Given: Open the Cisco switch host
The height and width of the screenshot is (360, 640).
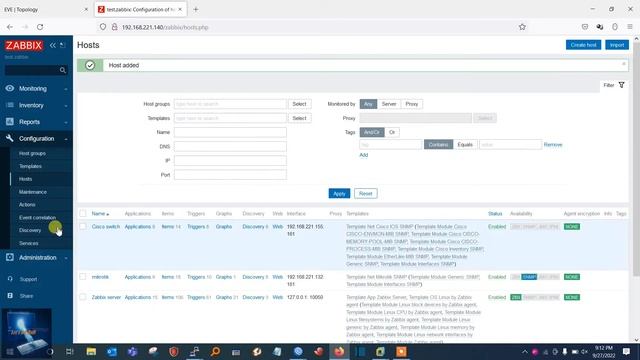Looking at the screenshot, I should [x=106, y=227].
